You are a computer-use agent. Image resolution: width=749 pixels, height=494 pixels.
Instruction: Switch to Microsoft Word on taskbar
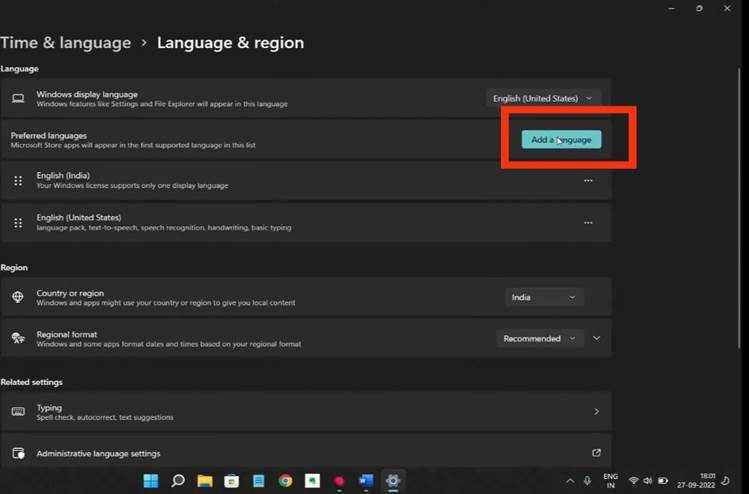point(366,481)
